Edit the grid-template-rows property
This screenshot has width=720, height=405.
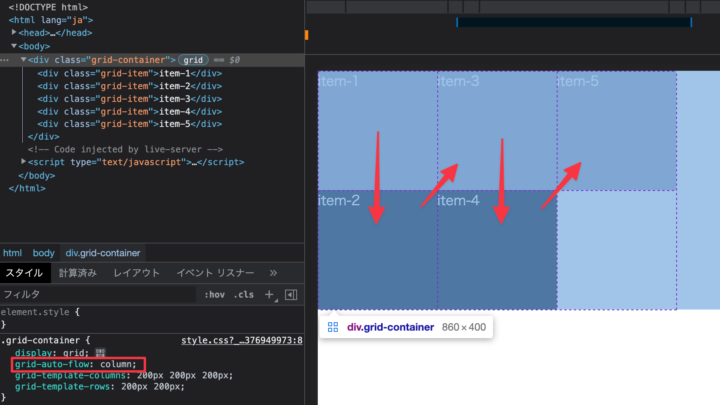[x=100, y=387]
